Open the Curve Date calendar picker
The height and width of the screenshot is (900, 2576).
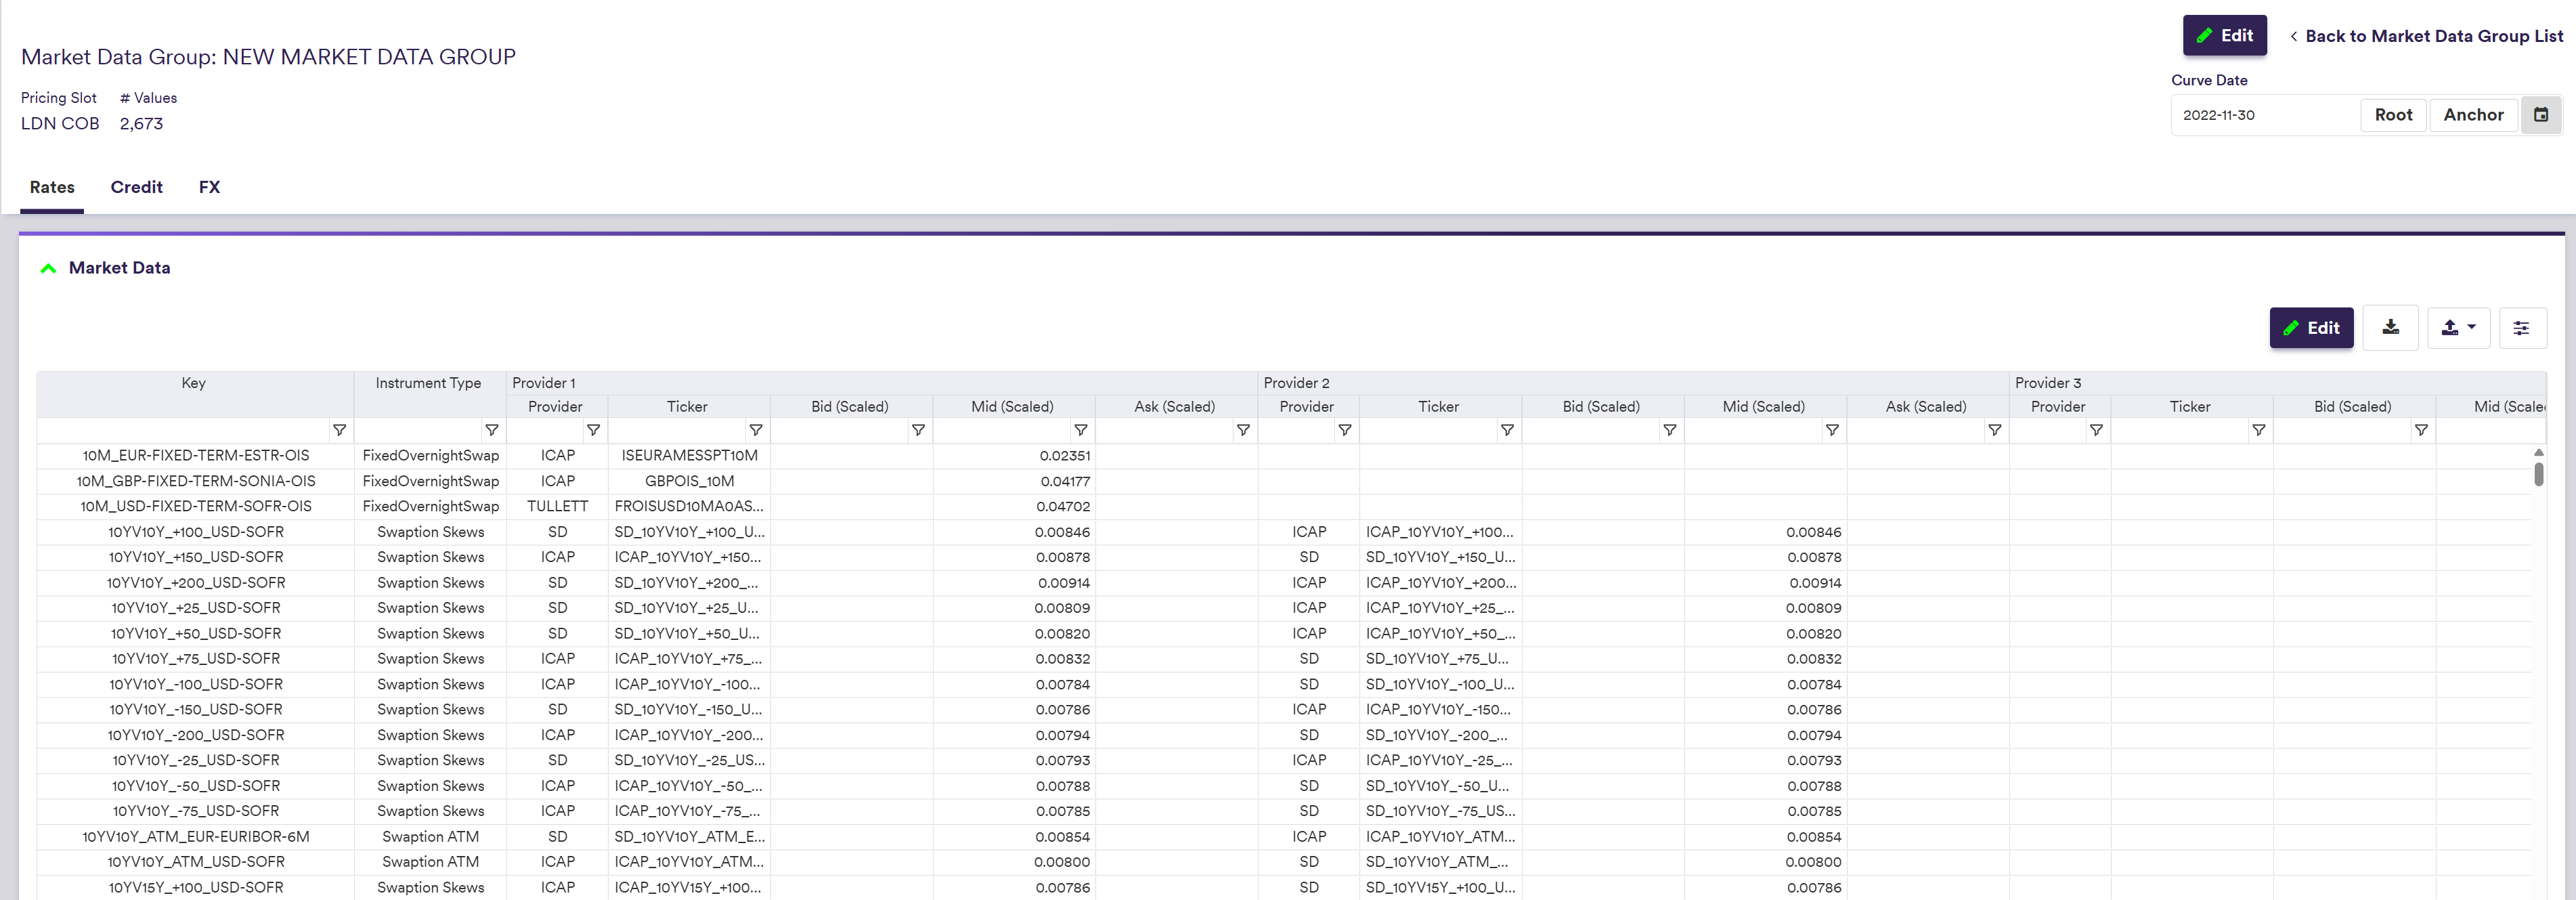2540,115
